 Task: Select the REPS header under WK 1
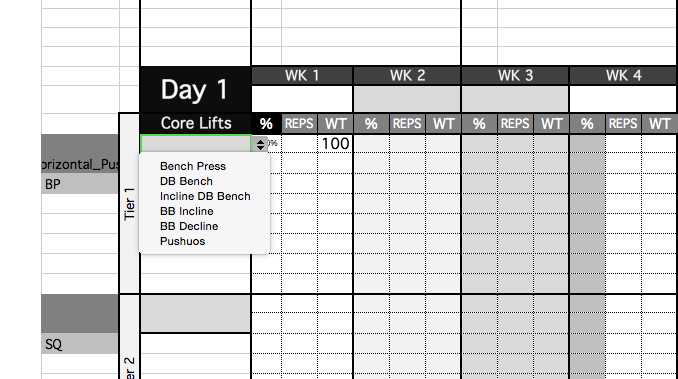[x=299, y=124]
